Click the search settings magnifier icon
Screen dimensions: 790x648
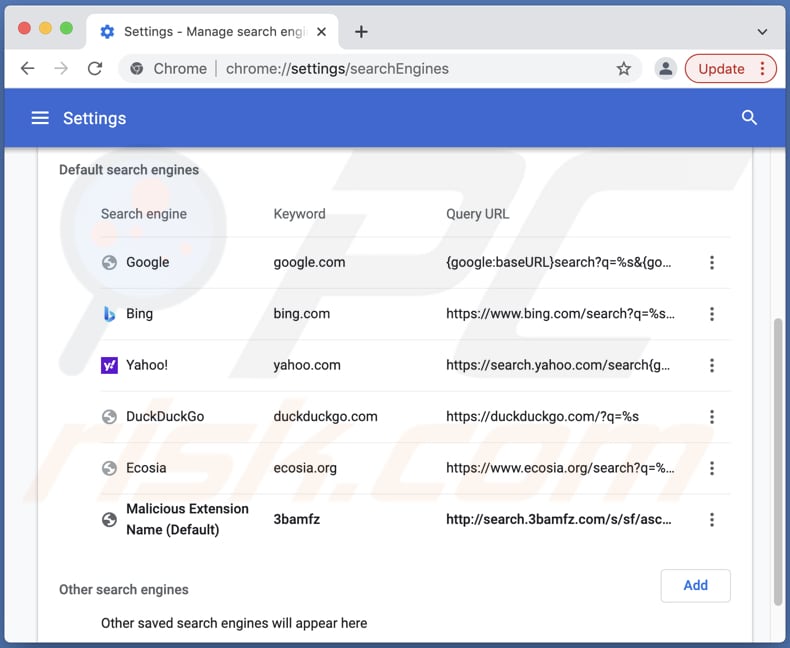749,118
